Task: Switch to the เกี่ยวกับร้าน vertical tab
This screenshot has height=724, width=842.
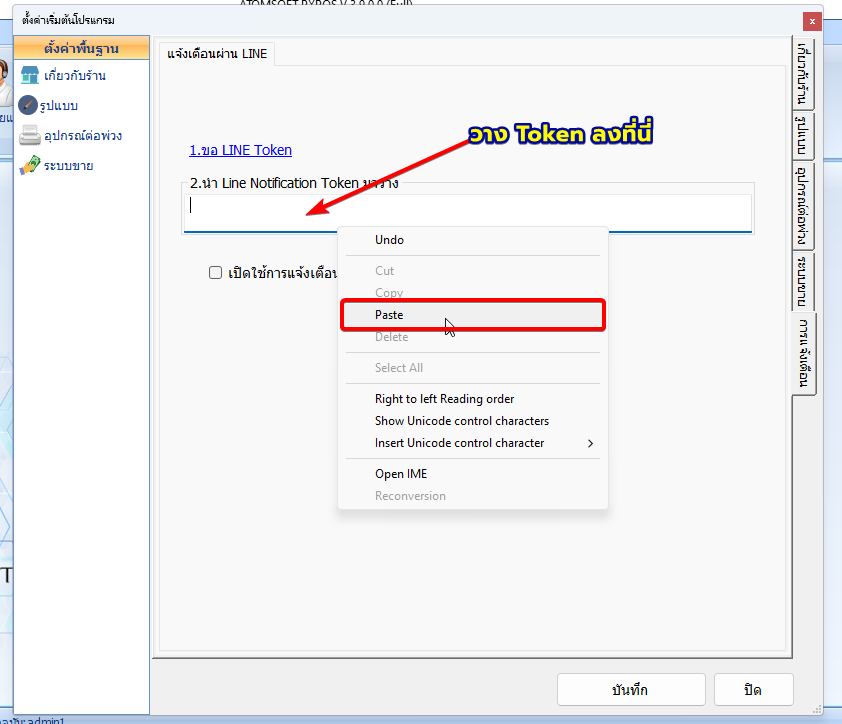Action: (803, 74)
